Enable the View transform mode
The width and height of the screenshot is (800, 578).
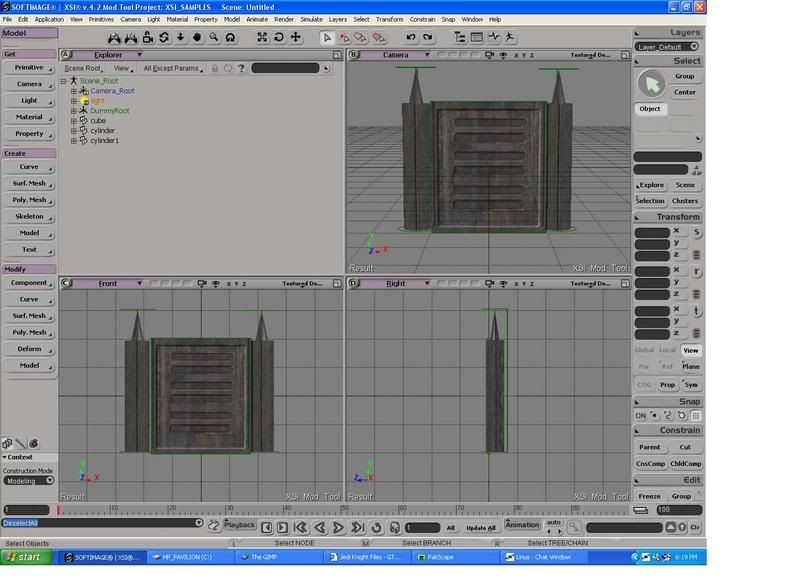(690, 350)
